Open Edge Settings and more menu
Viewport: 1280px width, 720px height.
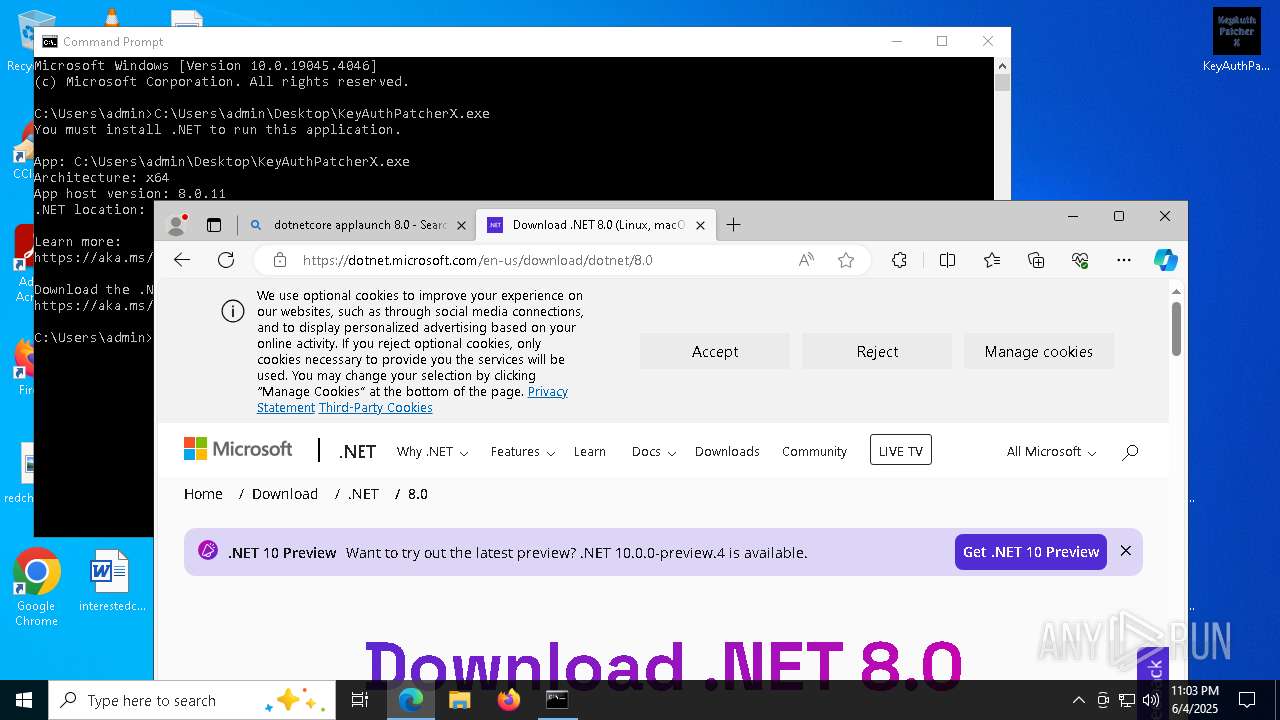point(1124,260)
